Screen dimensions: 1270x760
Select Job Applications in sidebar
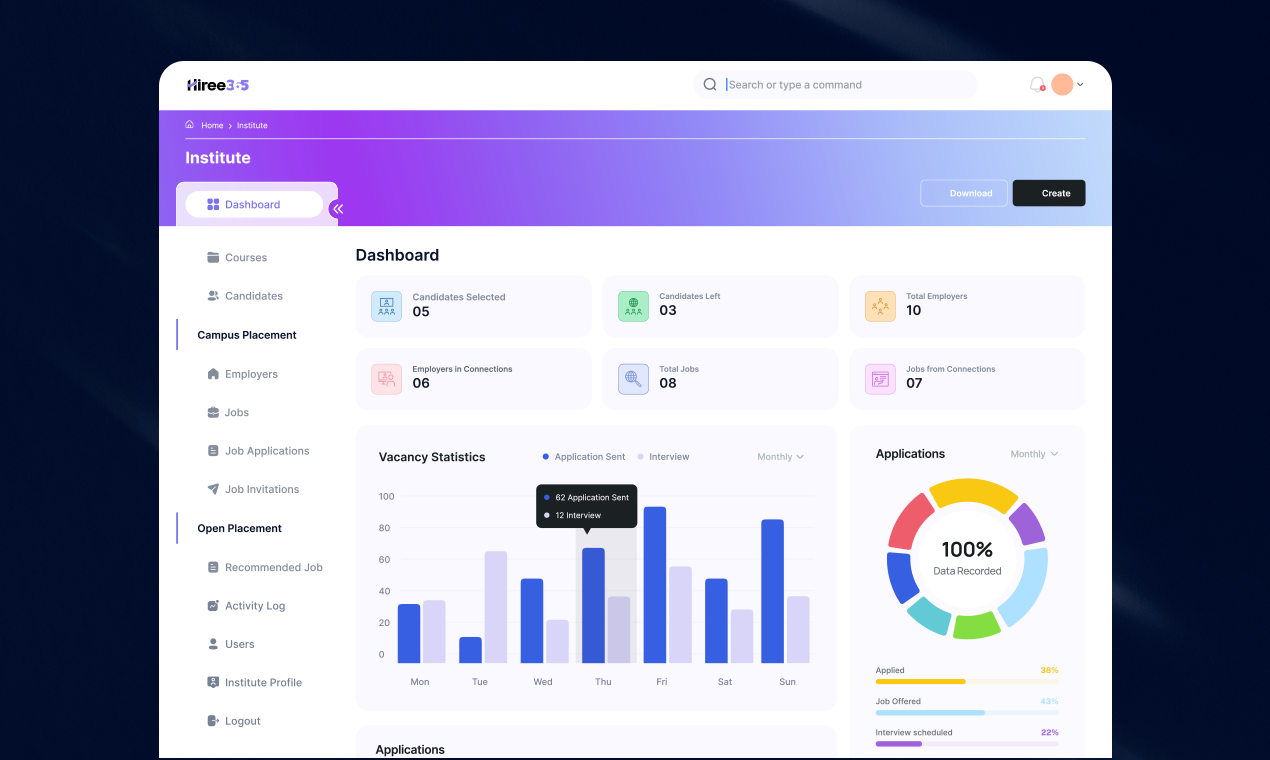click(x=267, y=451)
